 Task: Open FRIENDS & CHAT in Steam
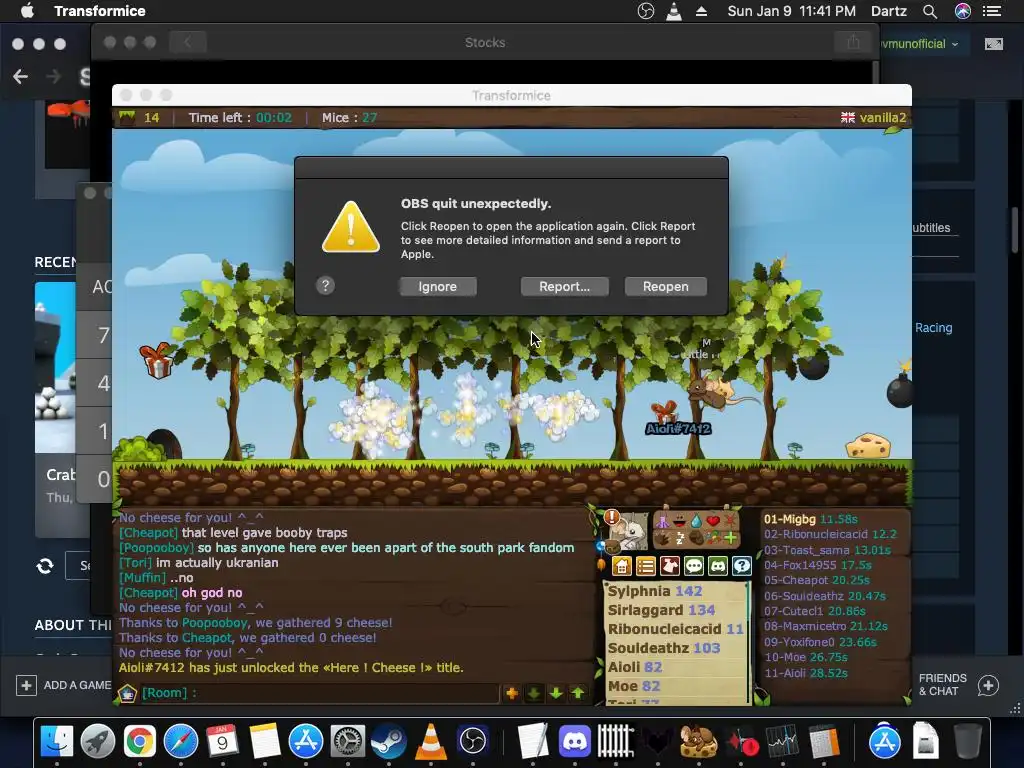[x=959, y=685]
